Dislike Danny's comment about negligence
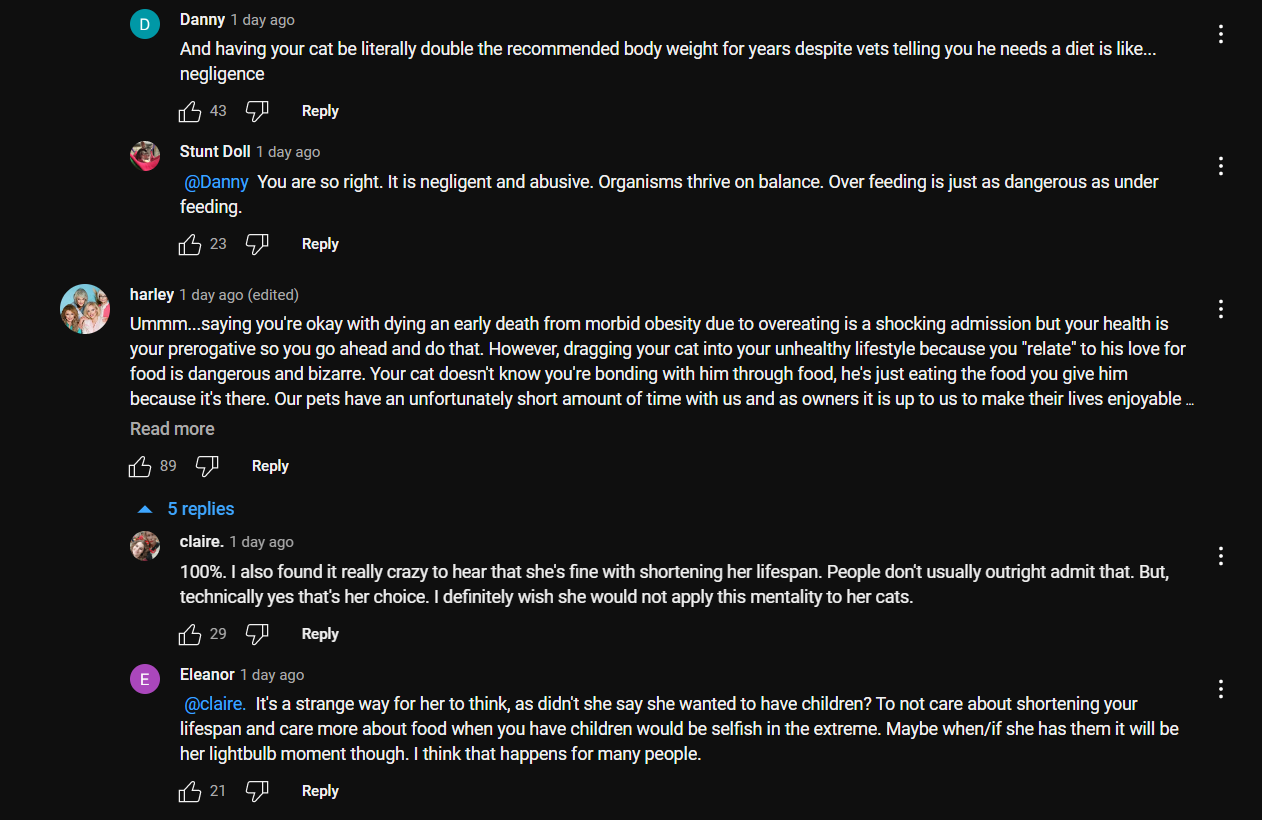 coord(257,111)
